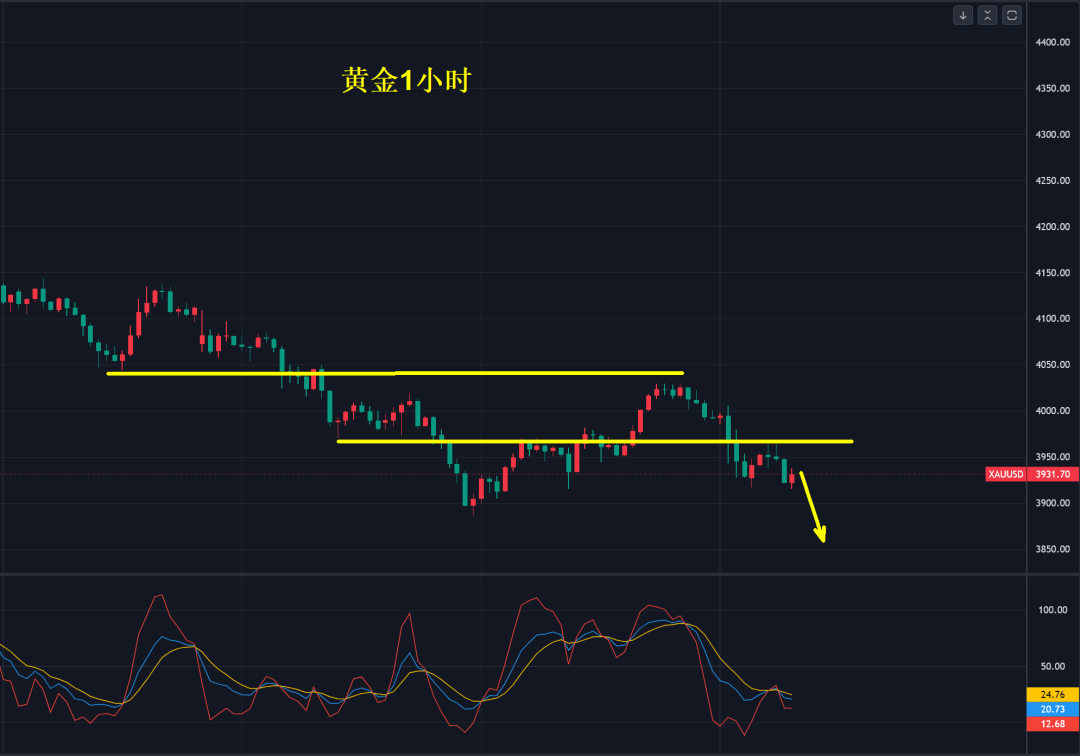Viewport: 1080px width, 756px height.
Task: Click the 3900.00 price axis label
Action: tap(1053, 503)
